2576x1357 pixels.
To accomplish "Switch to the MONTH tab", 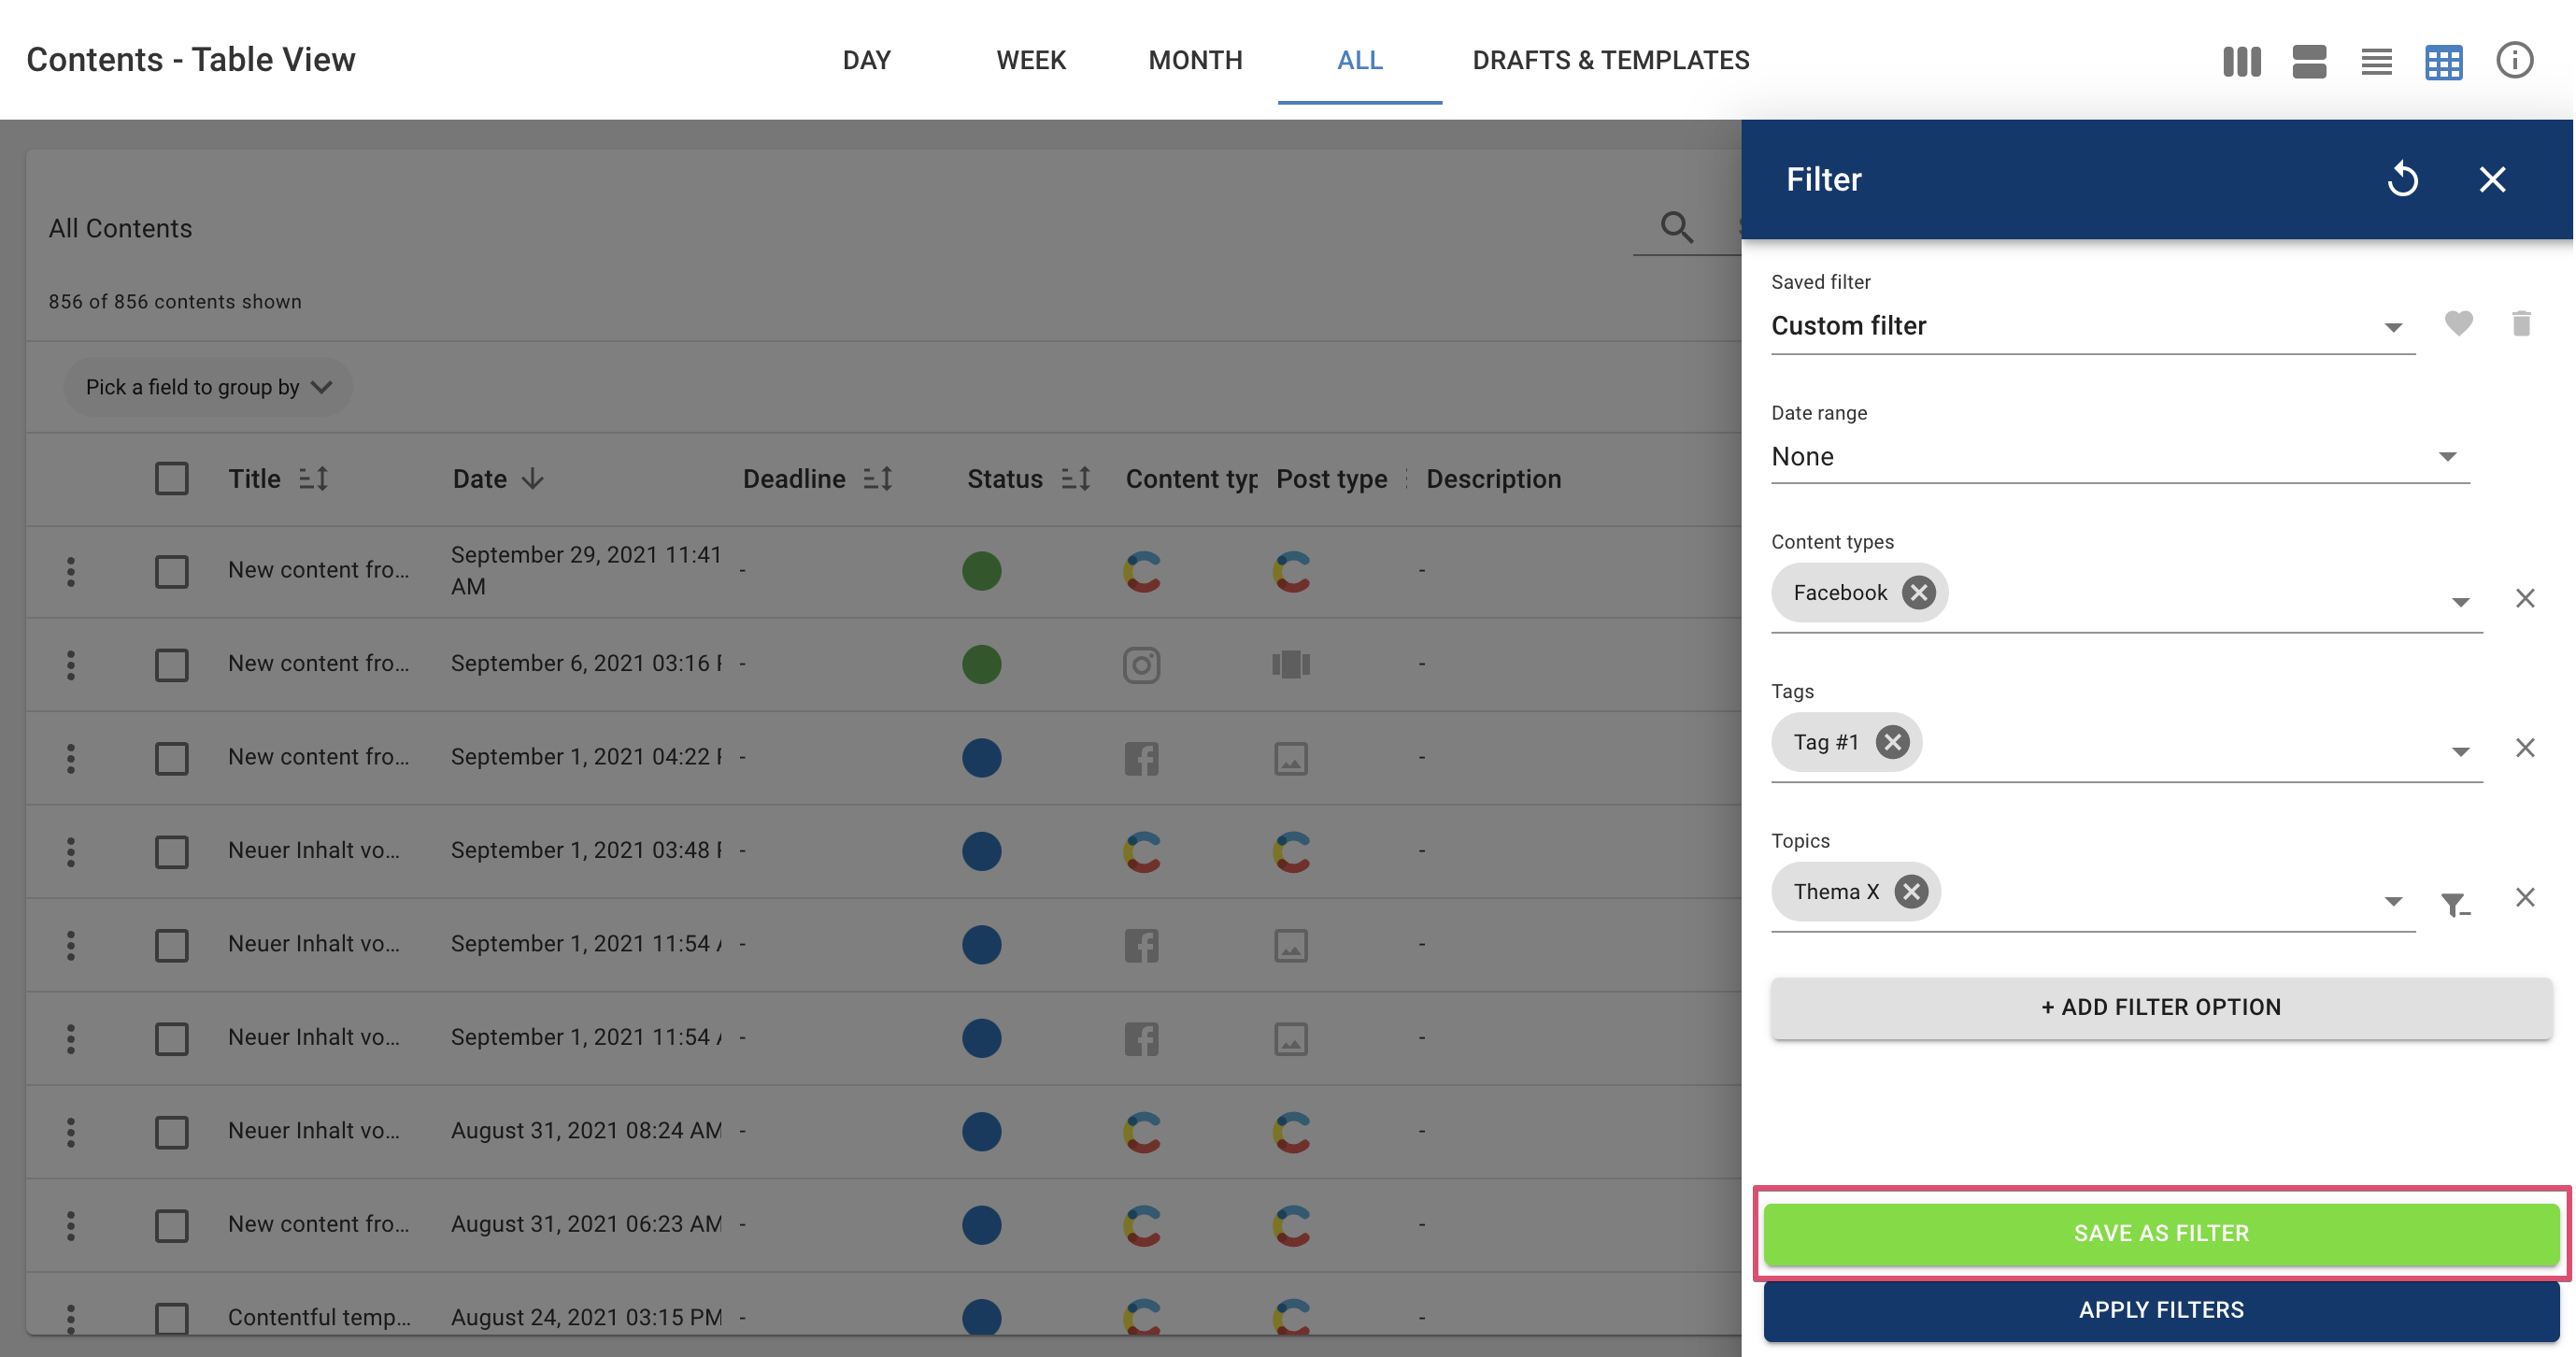I will (1195, 60).
